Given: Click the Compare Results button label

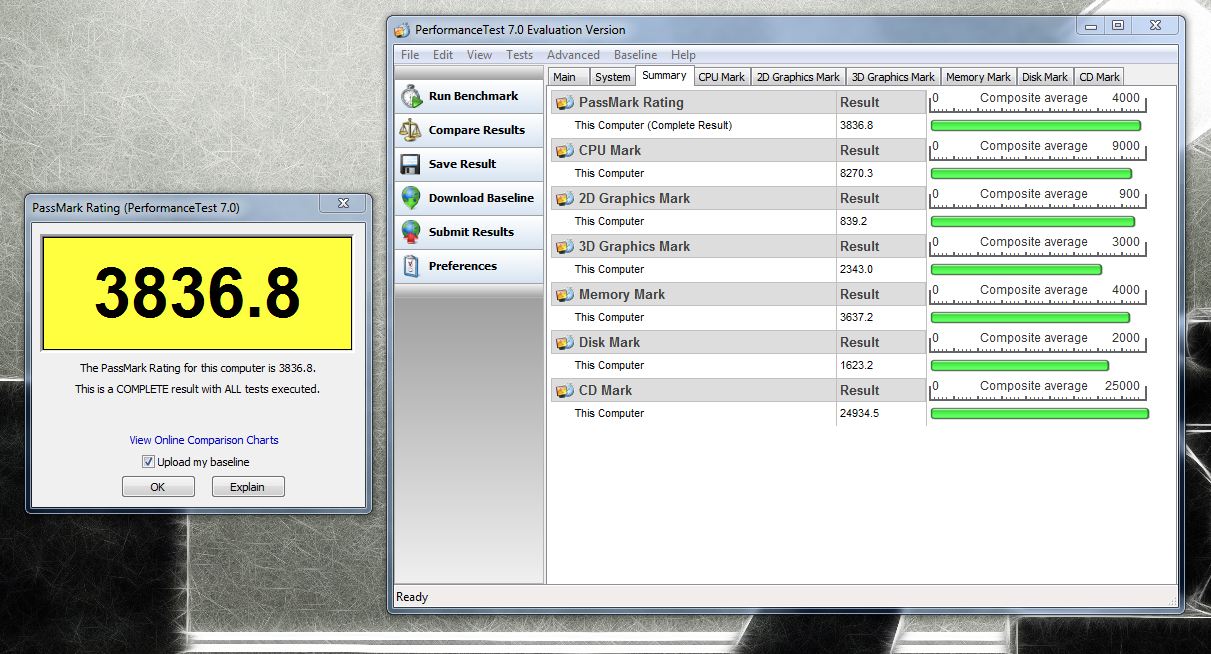Looking at the screenshot, I should (x=477, y=130).
